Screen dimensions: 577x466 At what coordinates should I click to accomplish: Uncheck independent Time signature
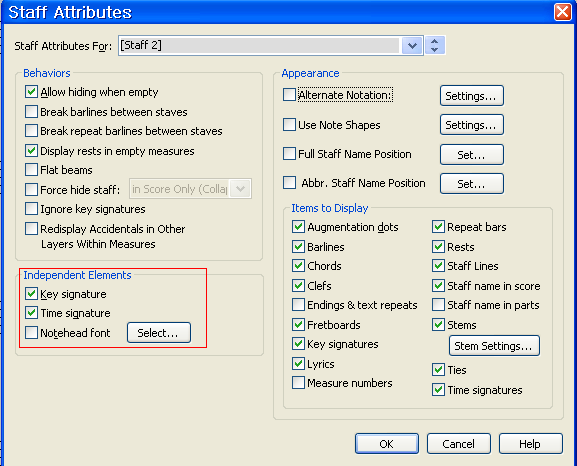point(31,313)
